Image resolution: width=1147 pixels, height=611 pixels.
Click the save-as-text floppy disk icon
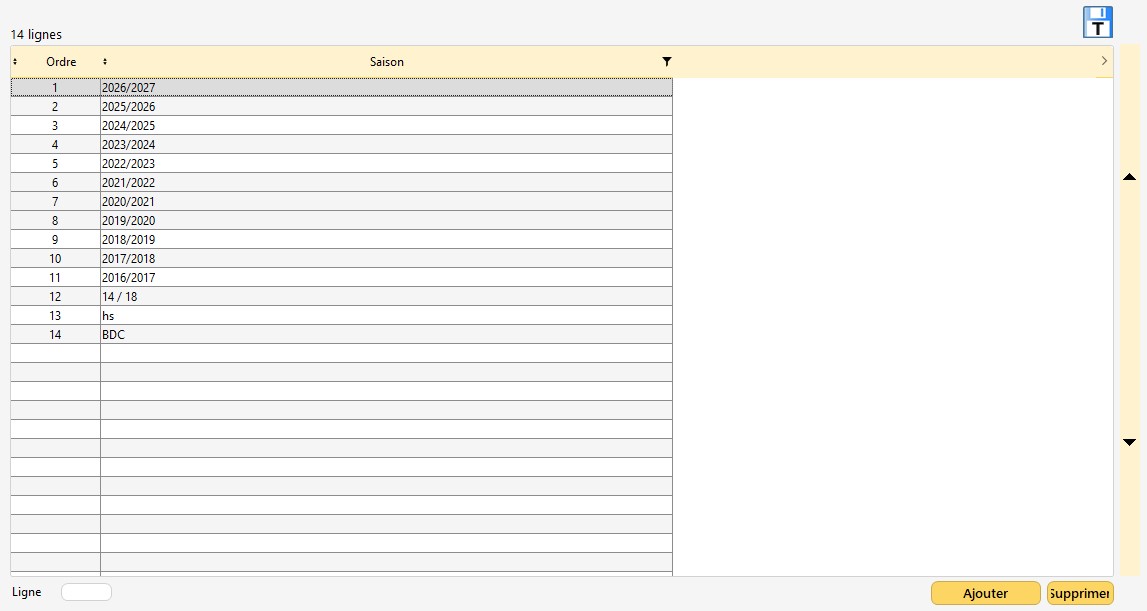pos(1097,22)
